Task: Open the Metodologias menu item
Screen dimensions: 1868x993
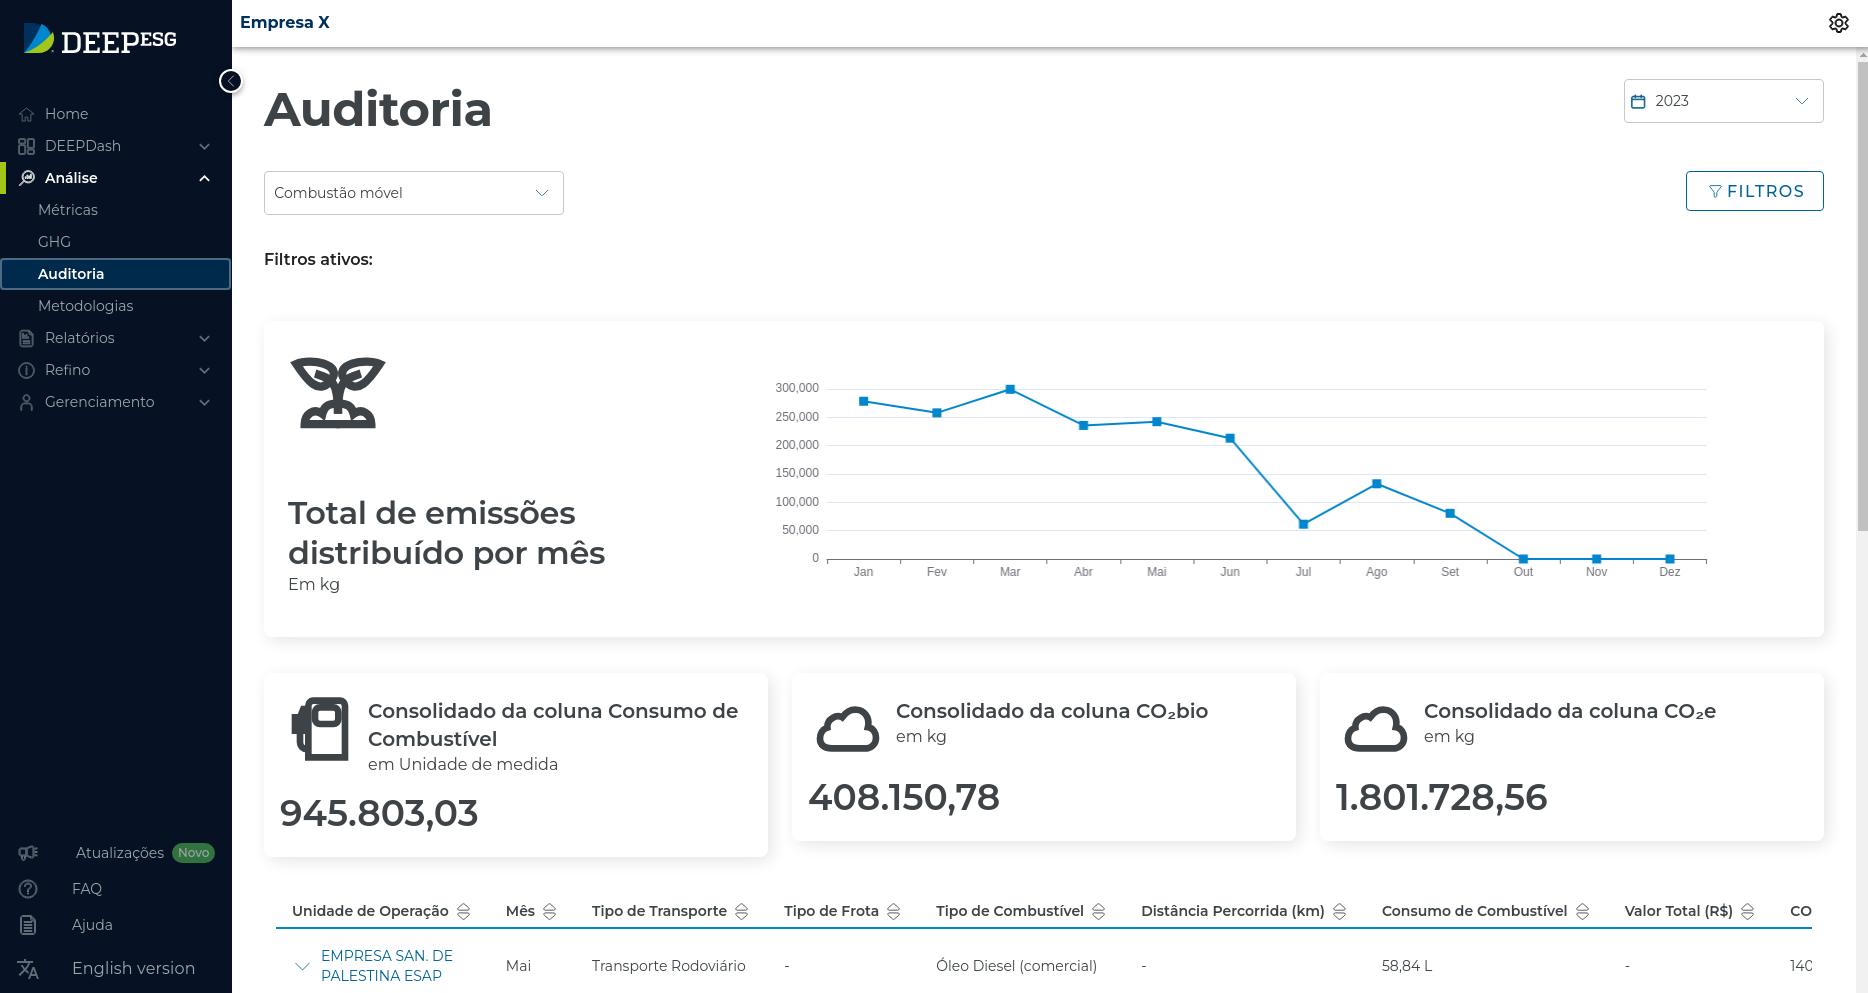Action: coord(85,306)
